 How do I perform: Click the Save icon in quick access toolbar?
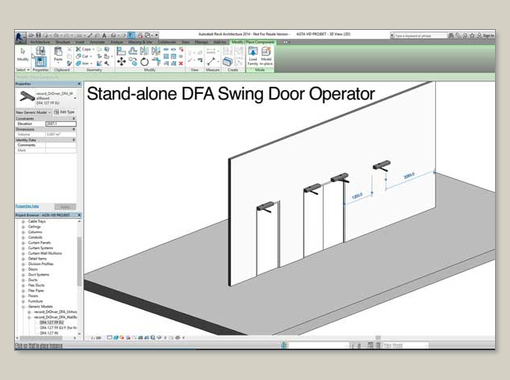39,35
